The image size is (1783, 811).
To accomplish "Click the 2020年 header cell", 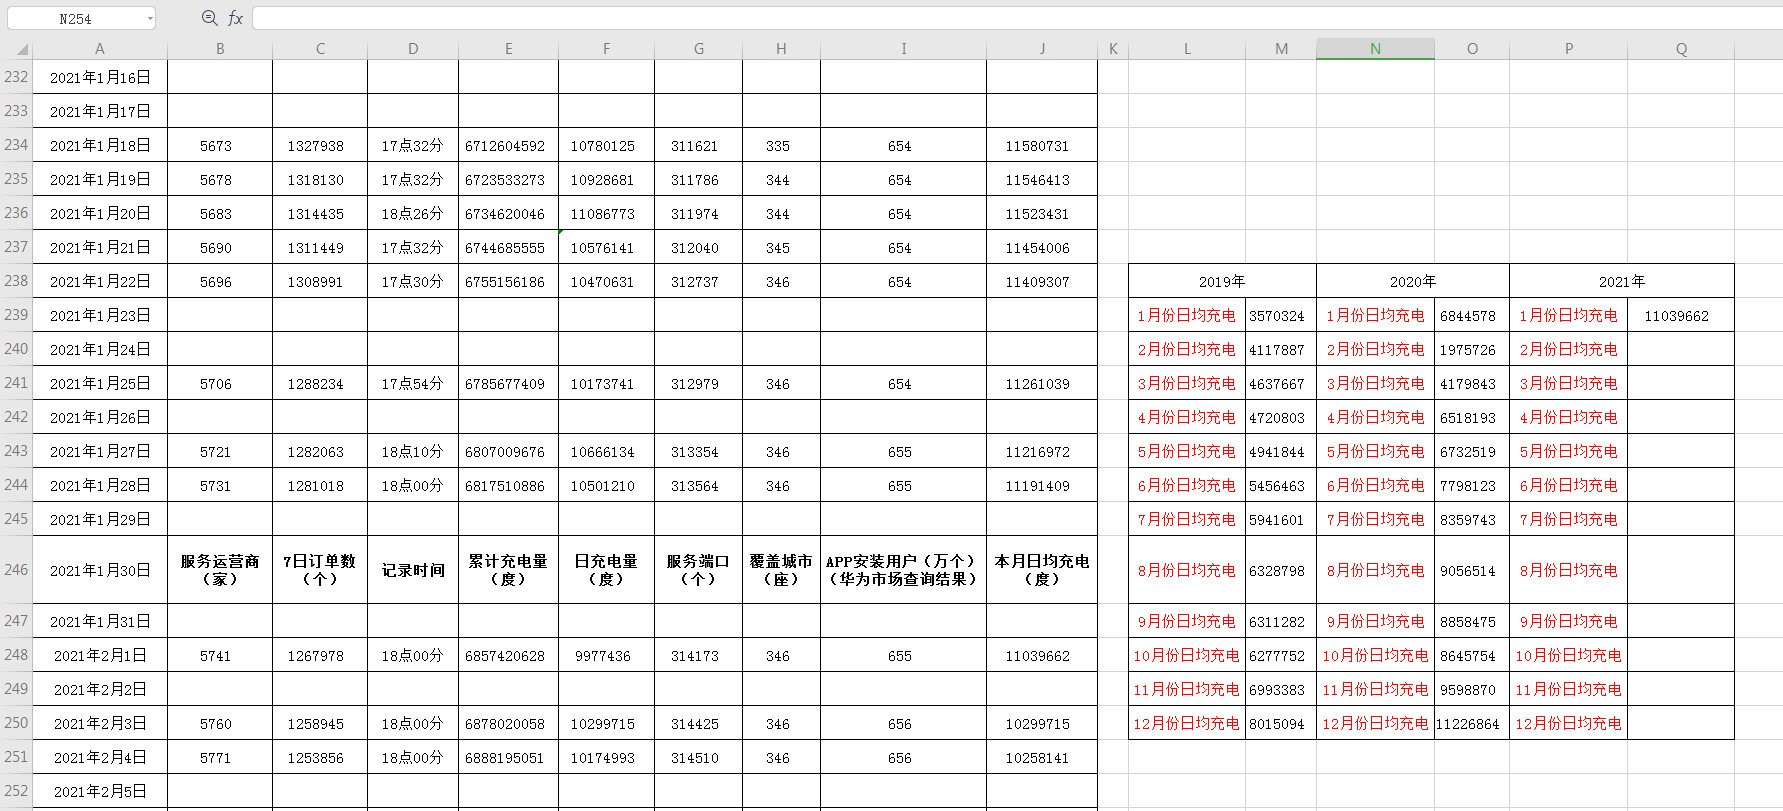I will tap(1413, 281).
